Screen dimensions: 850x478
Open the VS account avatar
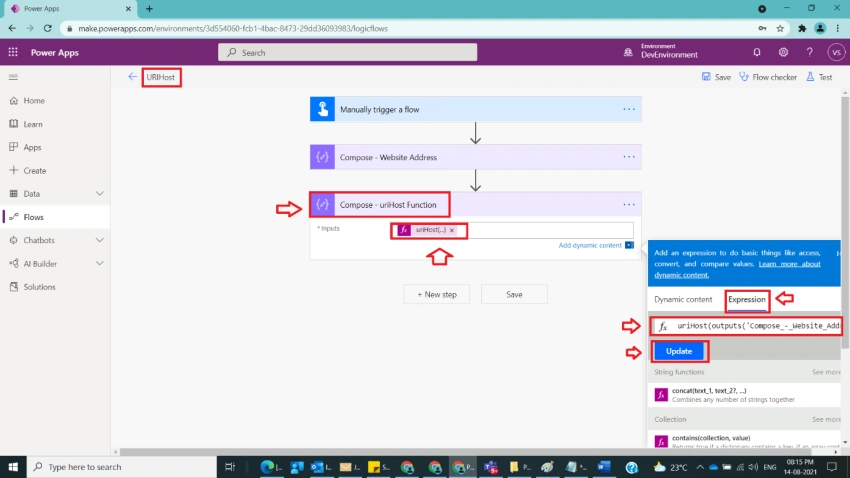click(836, 52)
